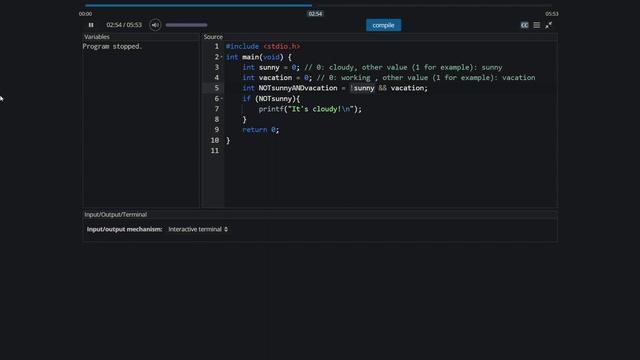
Task: Seek on the video progress bar
Action: pyautogui.click(x=318, y=5)
